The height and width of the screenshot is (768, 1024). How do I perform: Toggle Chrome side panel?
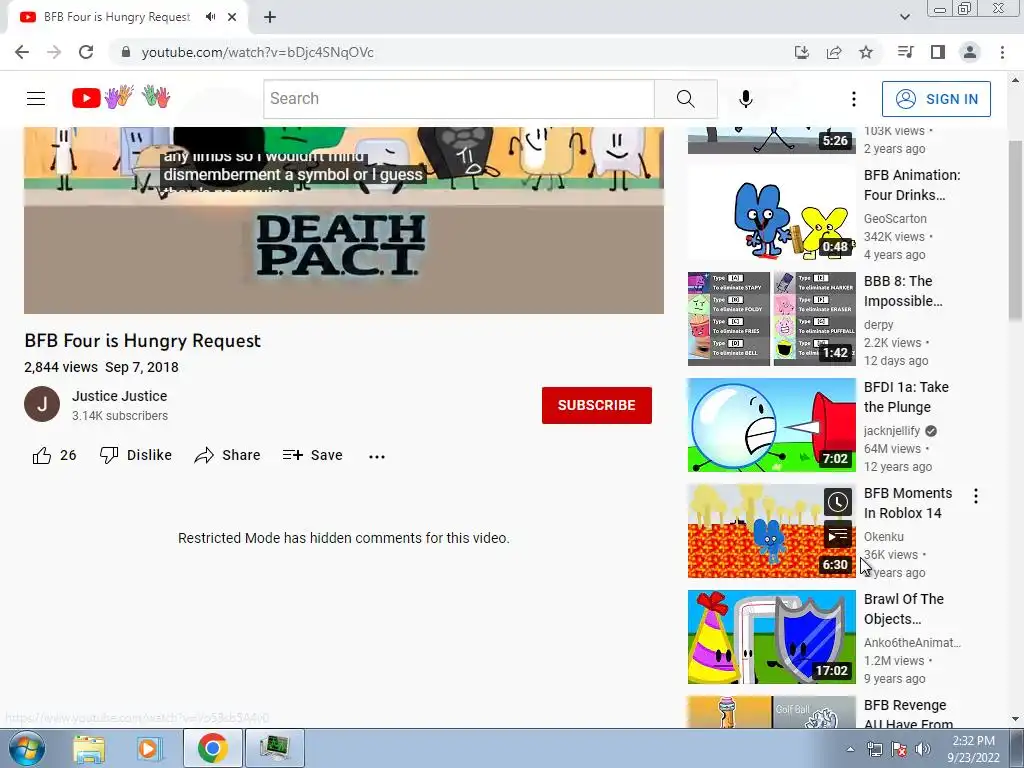(x=938, y=52)
